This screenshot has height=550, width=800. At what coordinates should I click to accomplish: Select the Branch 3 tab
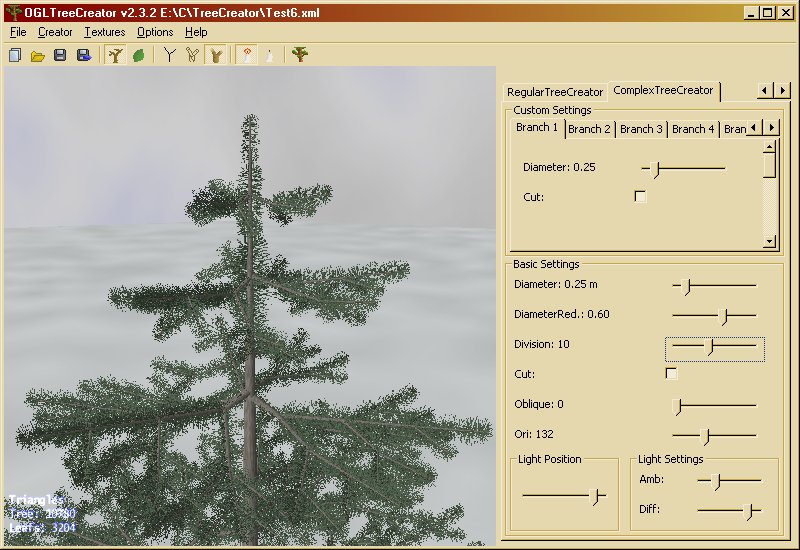[641, 129]
